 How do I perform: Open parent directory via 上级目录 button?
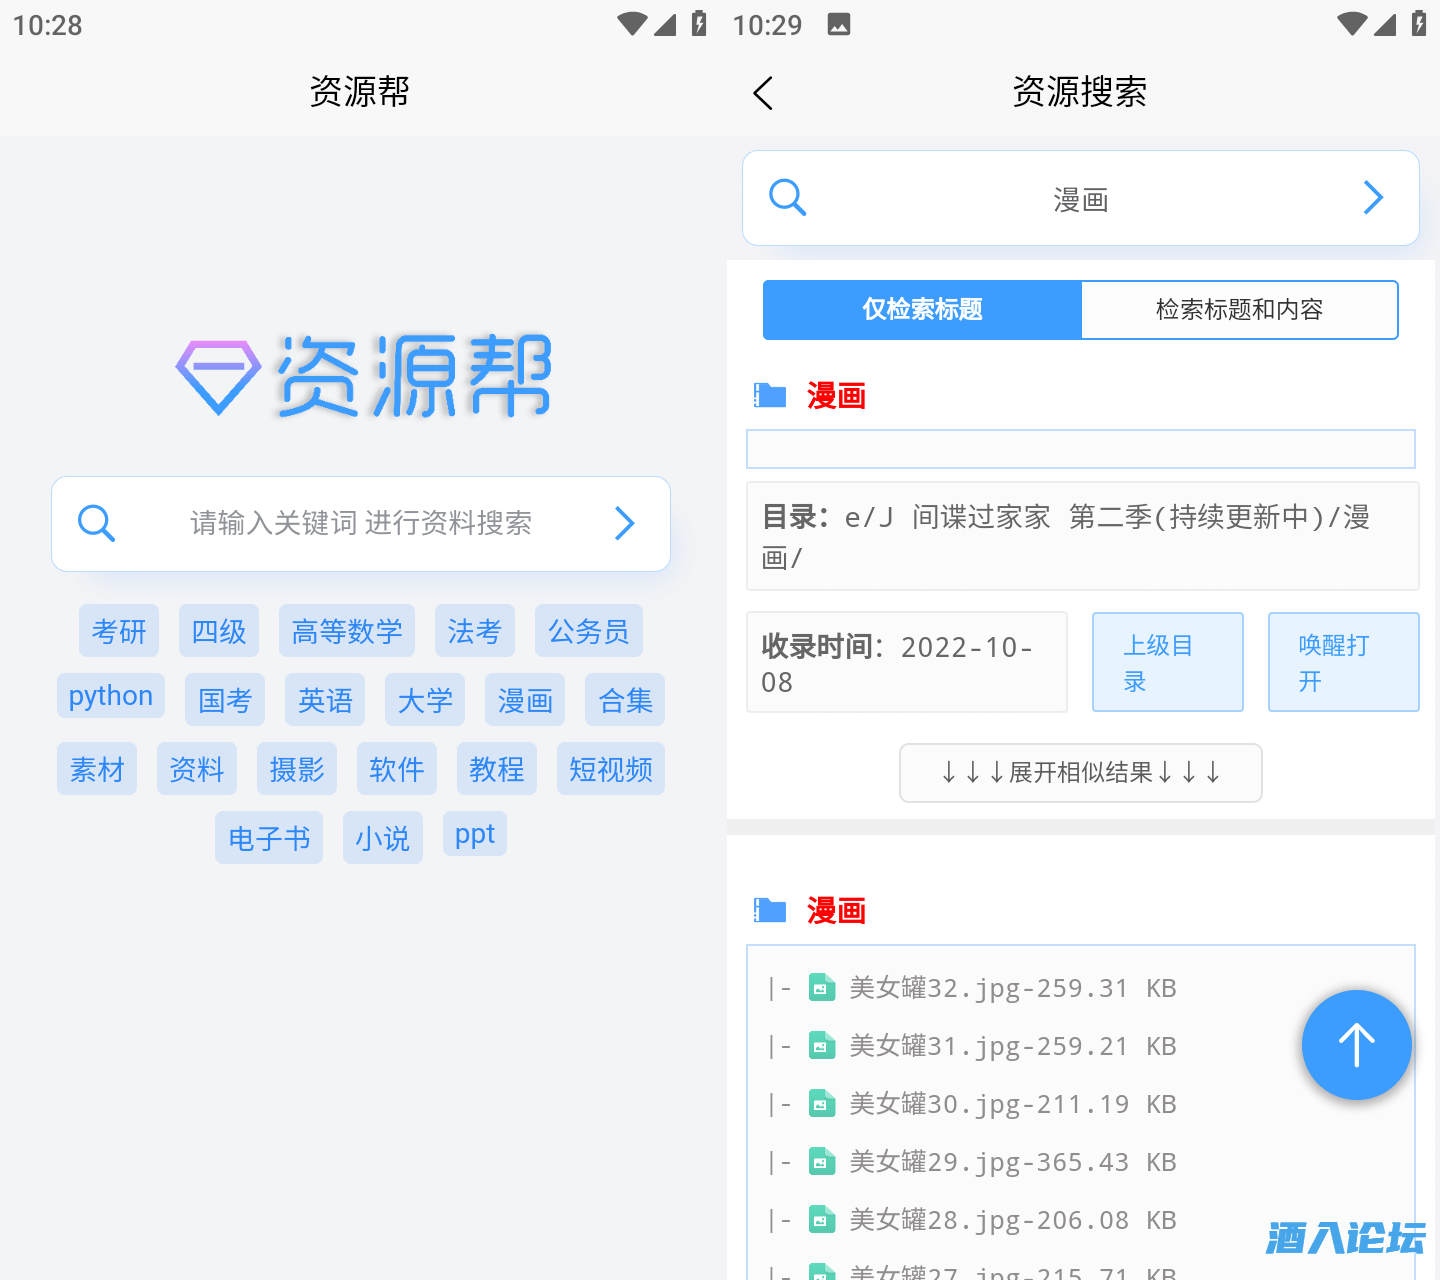point(1167,662)
